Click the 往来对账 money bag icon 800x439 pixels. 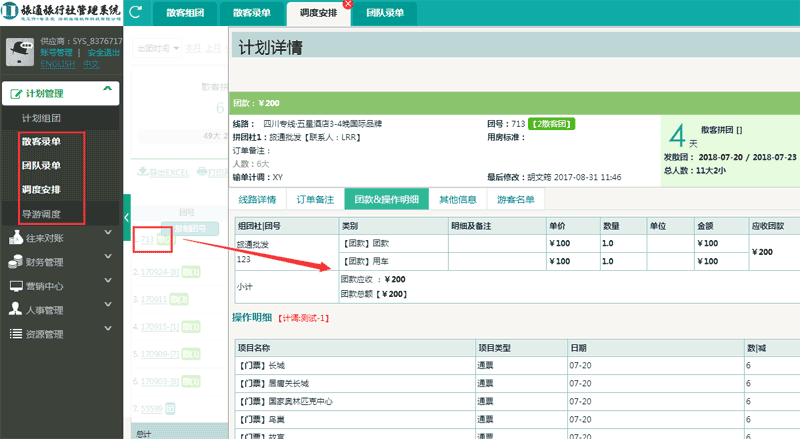(x=16, y=238)
